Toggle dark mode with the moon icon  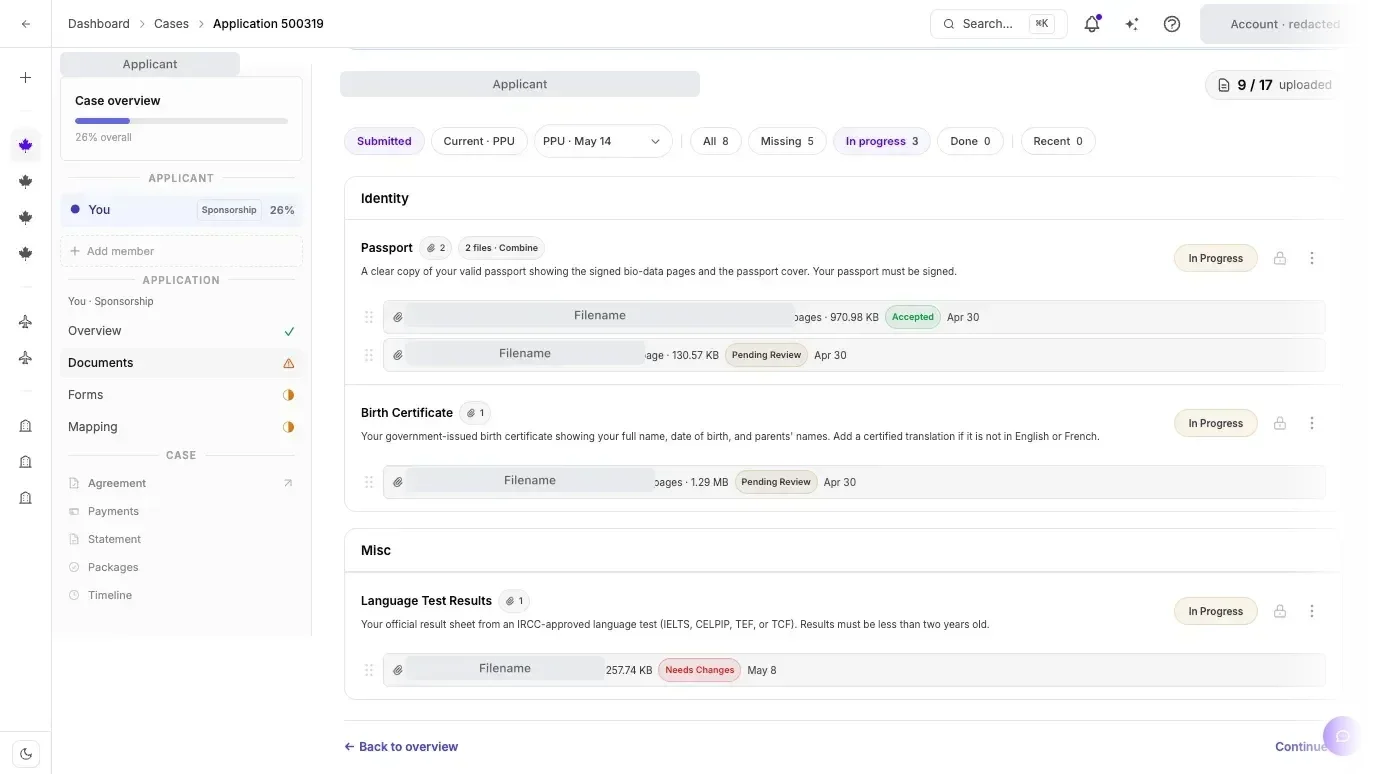tap(26, 754)
